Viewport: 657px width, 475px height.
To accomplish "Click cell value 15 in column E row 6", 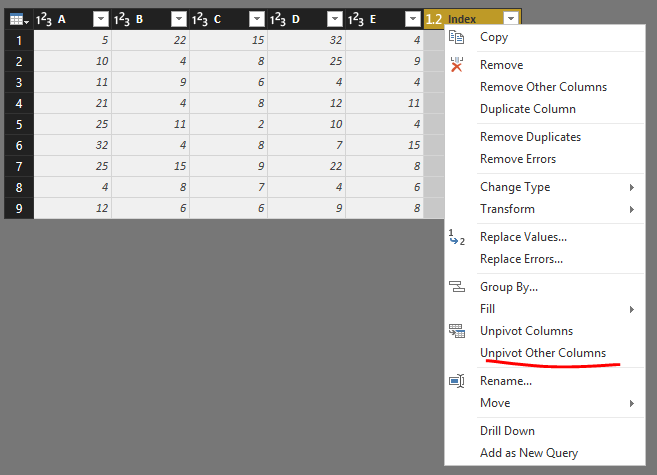I will (384, 145).
